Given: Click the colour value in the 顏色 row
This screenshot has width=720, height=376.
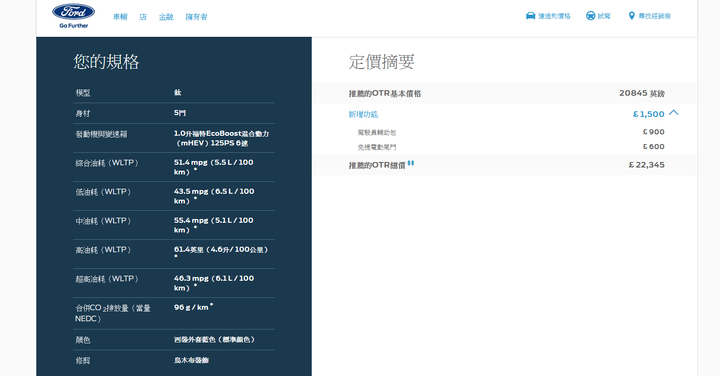Looking at the screenshot, I should 214,340.
